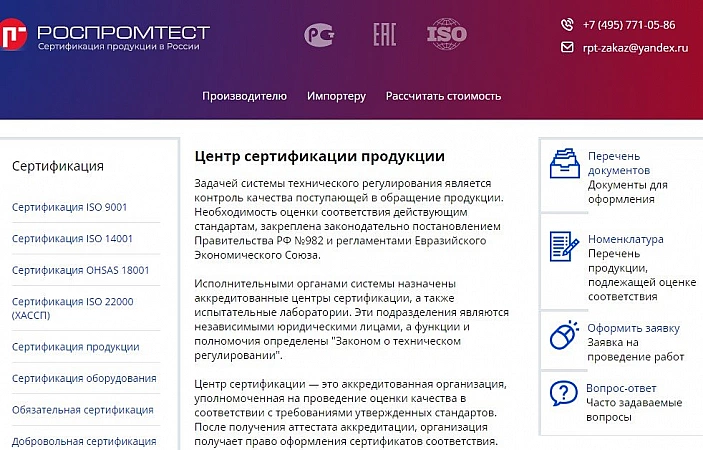Open the Производителю menu item
This screenshot has width=703, height=450.
[244, 97]
